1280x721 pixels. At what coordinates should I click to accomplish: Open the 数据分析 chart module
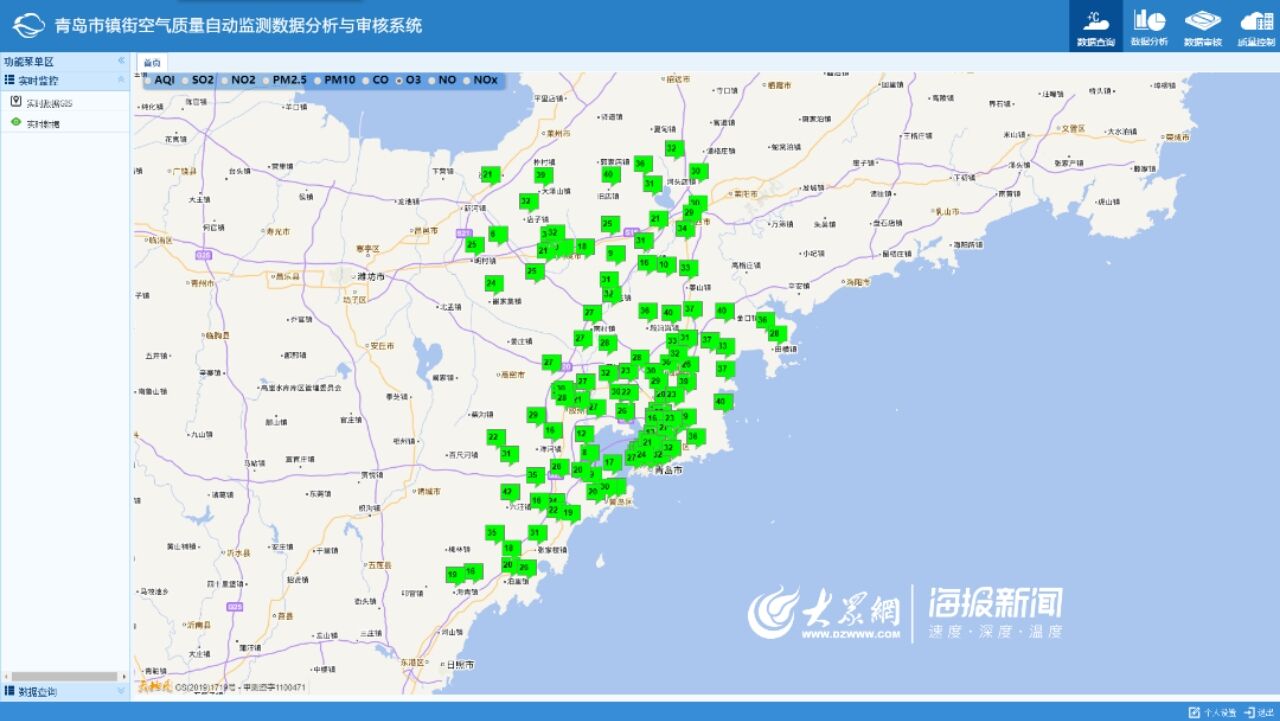click(x=1149, y=26)
